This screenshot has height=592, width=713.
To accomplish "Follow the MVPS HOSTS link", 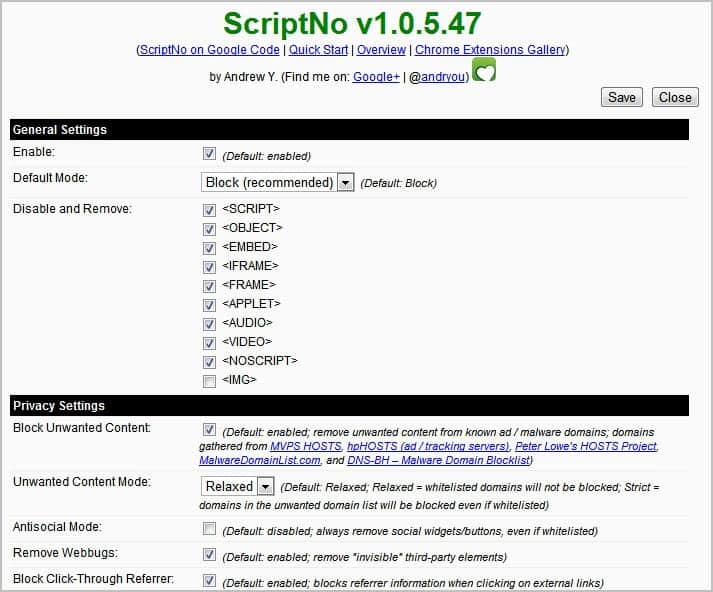I will click(305, 446).
